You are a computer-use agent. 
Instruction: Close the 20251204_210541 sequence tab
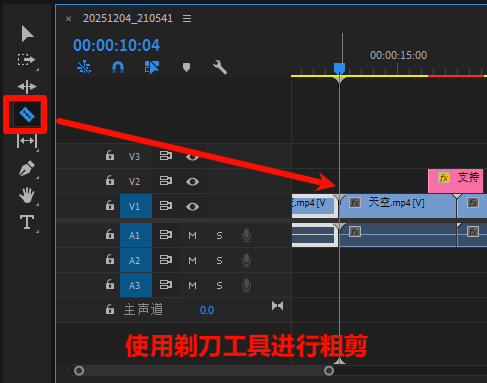(x=68, y=19)
